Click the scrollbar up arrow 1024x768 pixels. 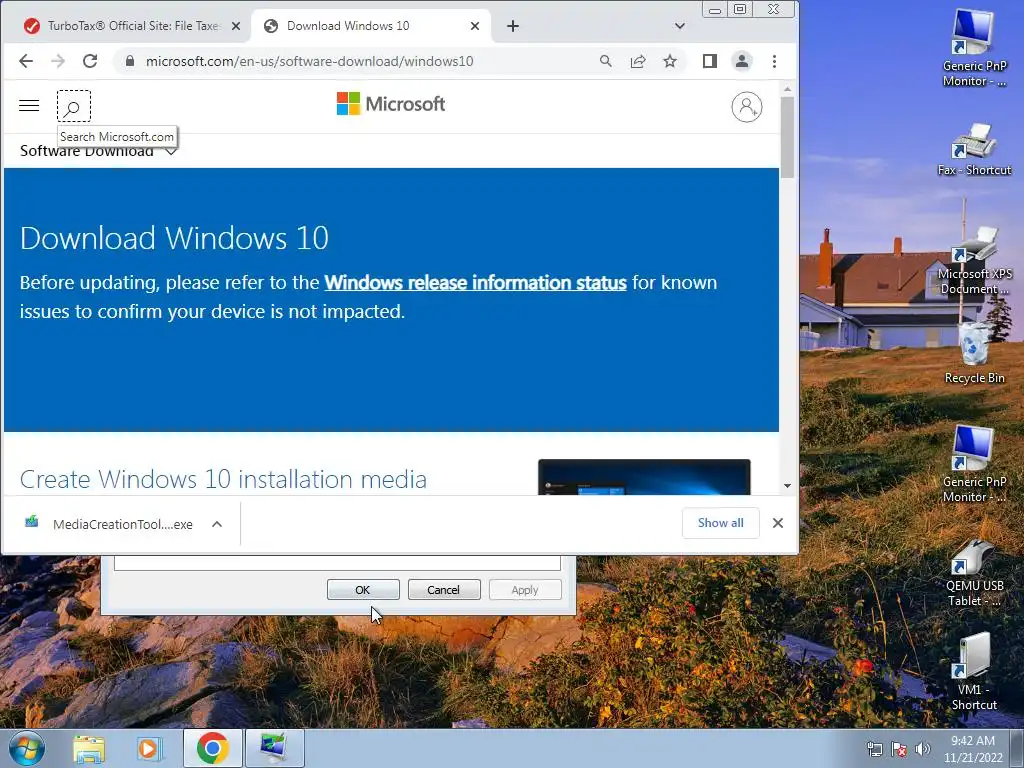click(x=788, y=89)
